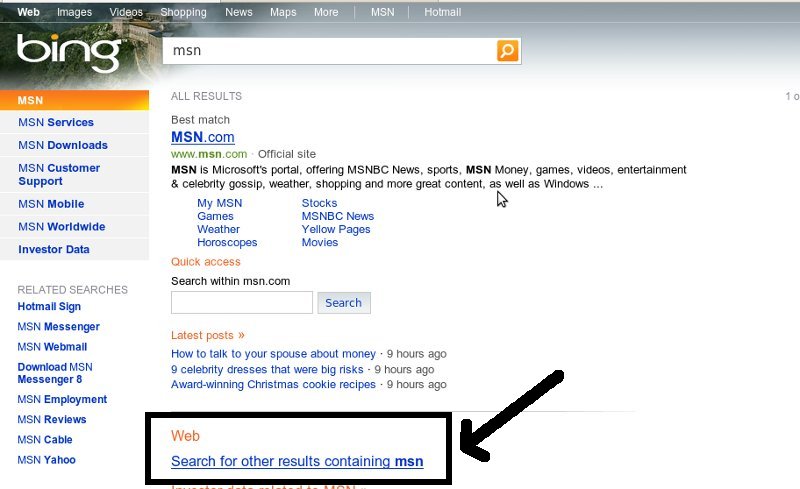Open the Latest posts link
This screenshot has width=800, height=489.
[x=208, y=335]
